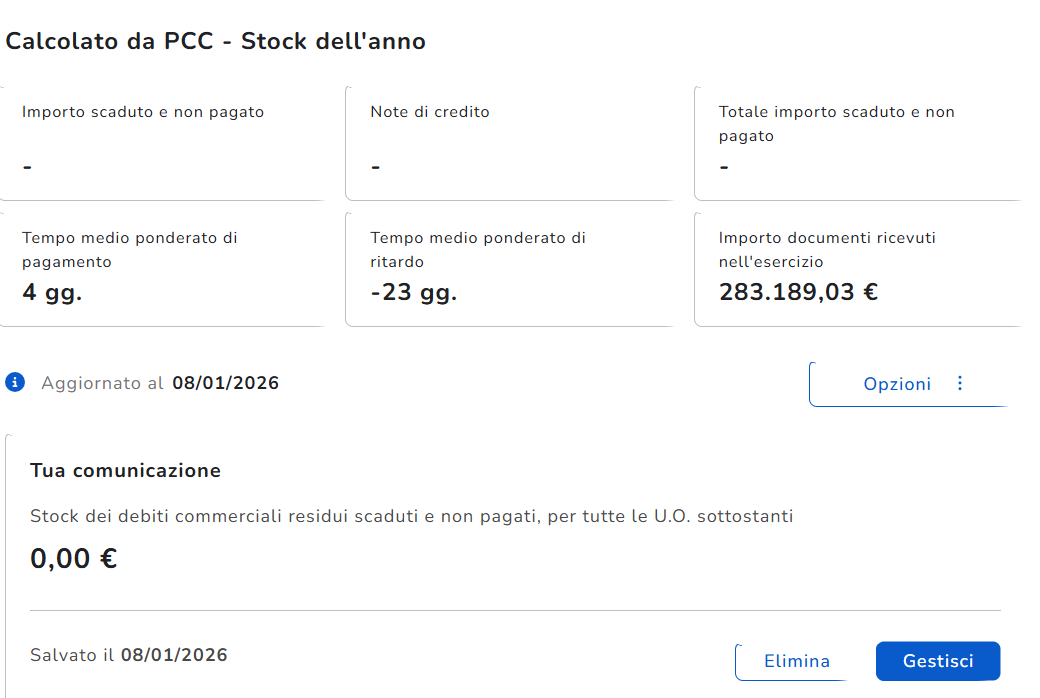Click the 0,00 € stock amount
The height and width of the screenshot is (698, 1040).
(74, 558)
